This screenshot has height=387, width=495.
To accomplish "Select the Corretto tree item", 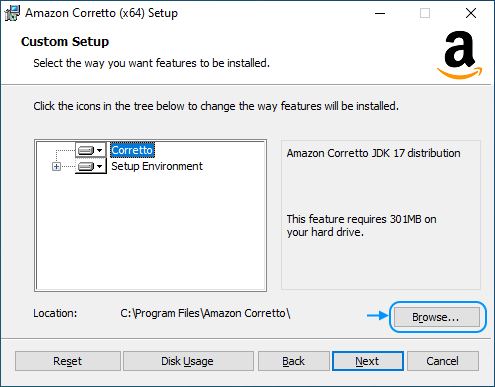I will 132,150.
